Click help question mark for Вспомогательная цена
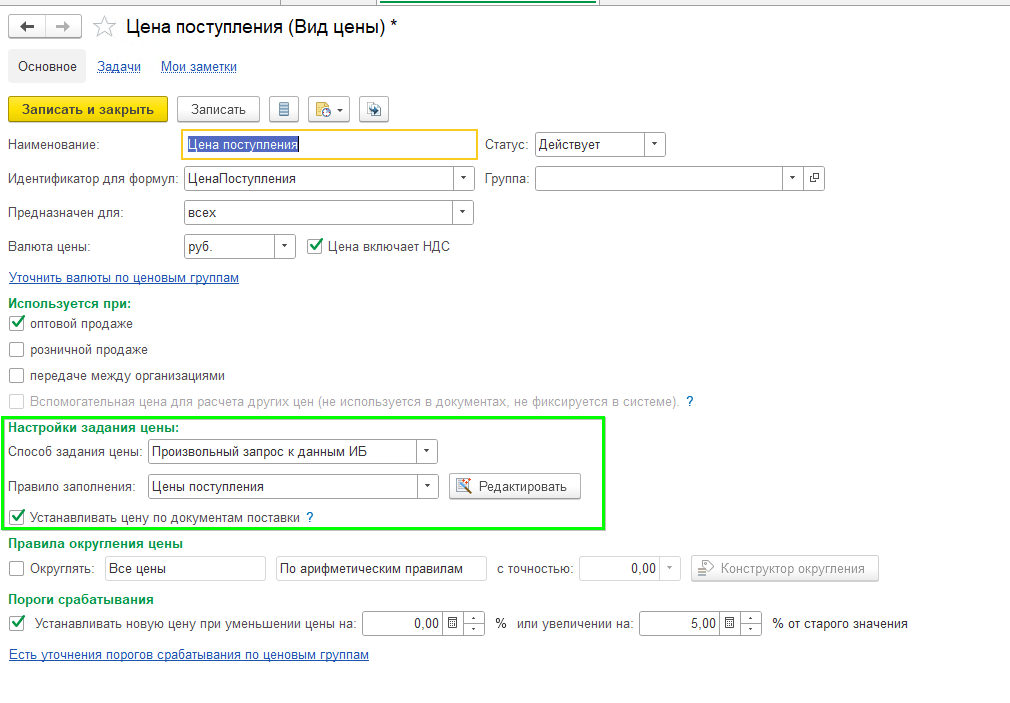The image size is (1010, 703). click(x=690, y=401)
